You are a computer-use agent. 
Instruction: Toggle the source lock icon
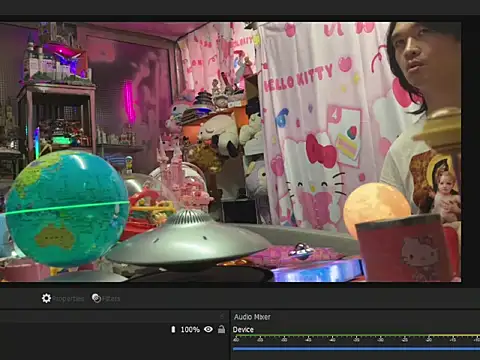(221, 329)
